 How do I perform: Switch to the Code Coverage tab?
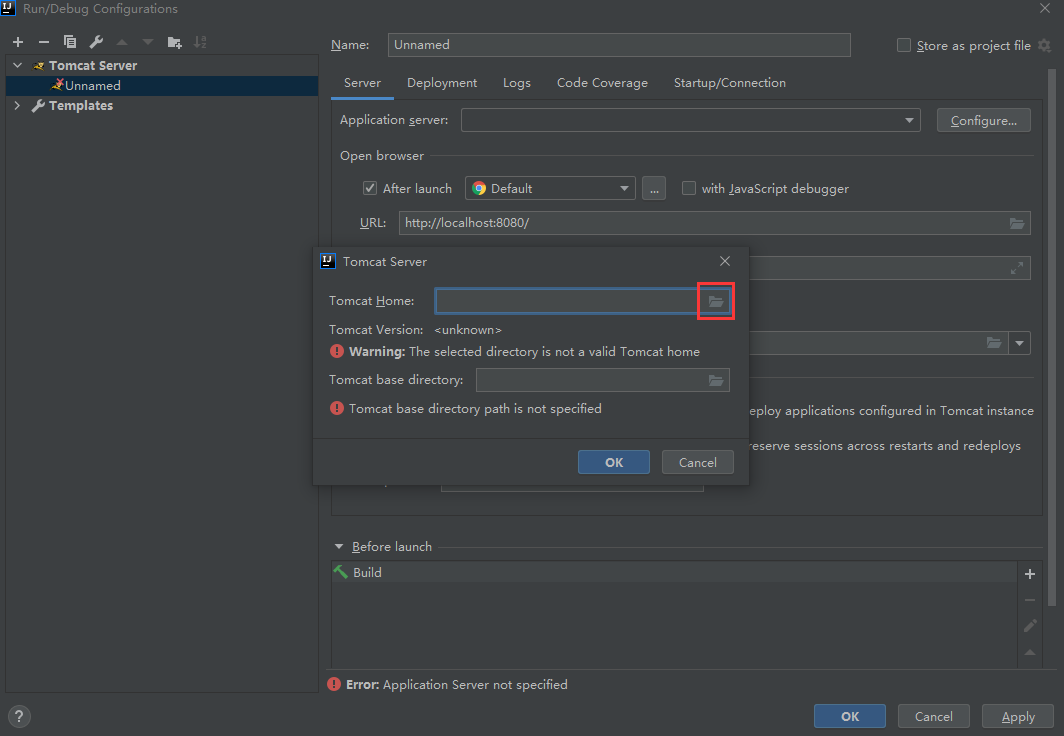602,83
